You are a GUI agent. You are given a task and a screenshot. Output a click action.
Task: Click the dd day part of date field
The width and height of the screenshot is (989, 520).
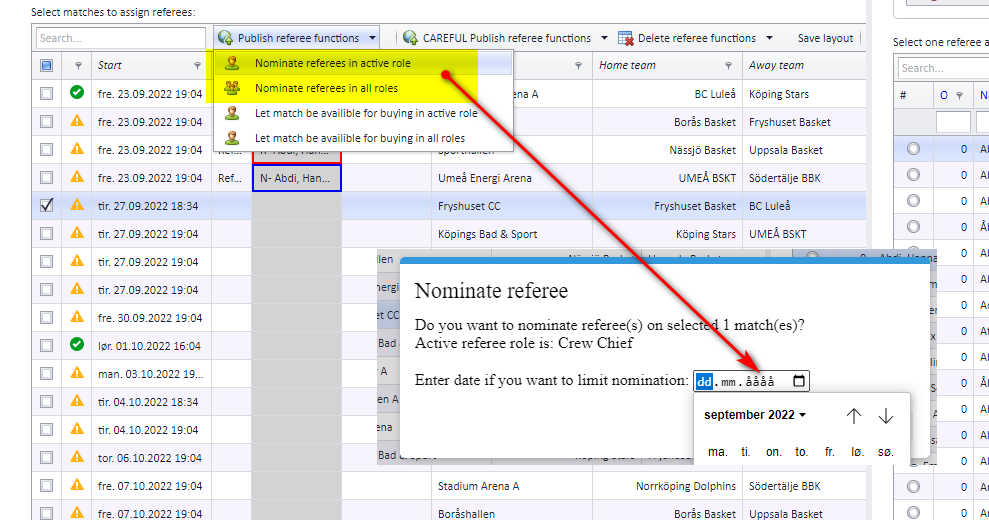pos(704,382)
